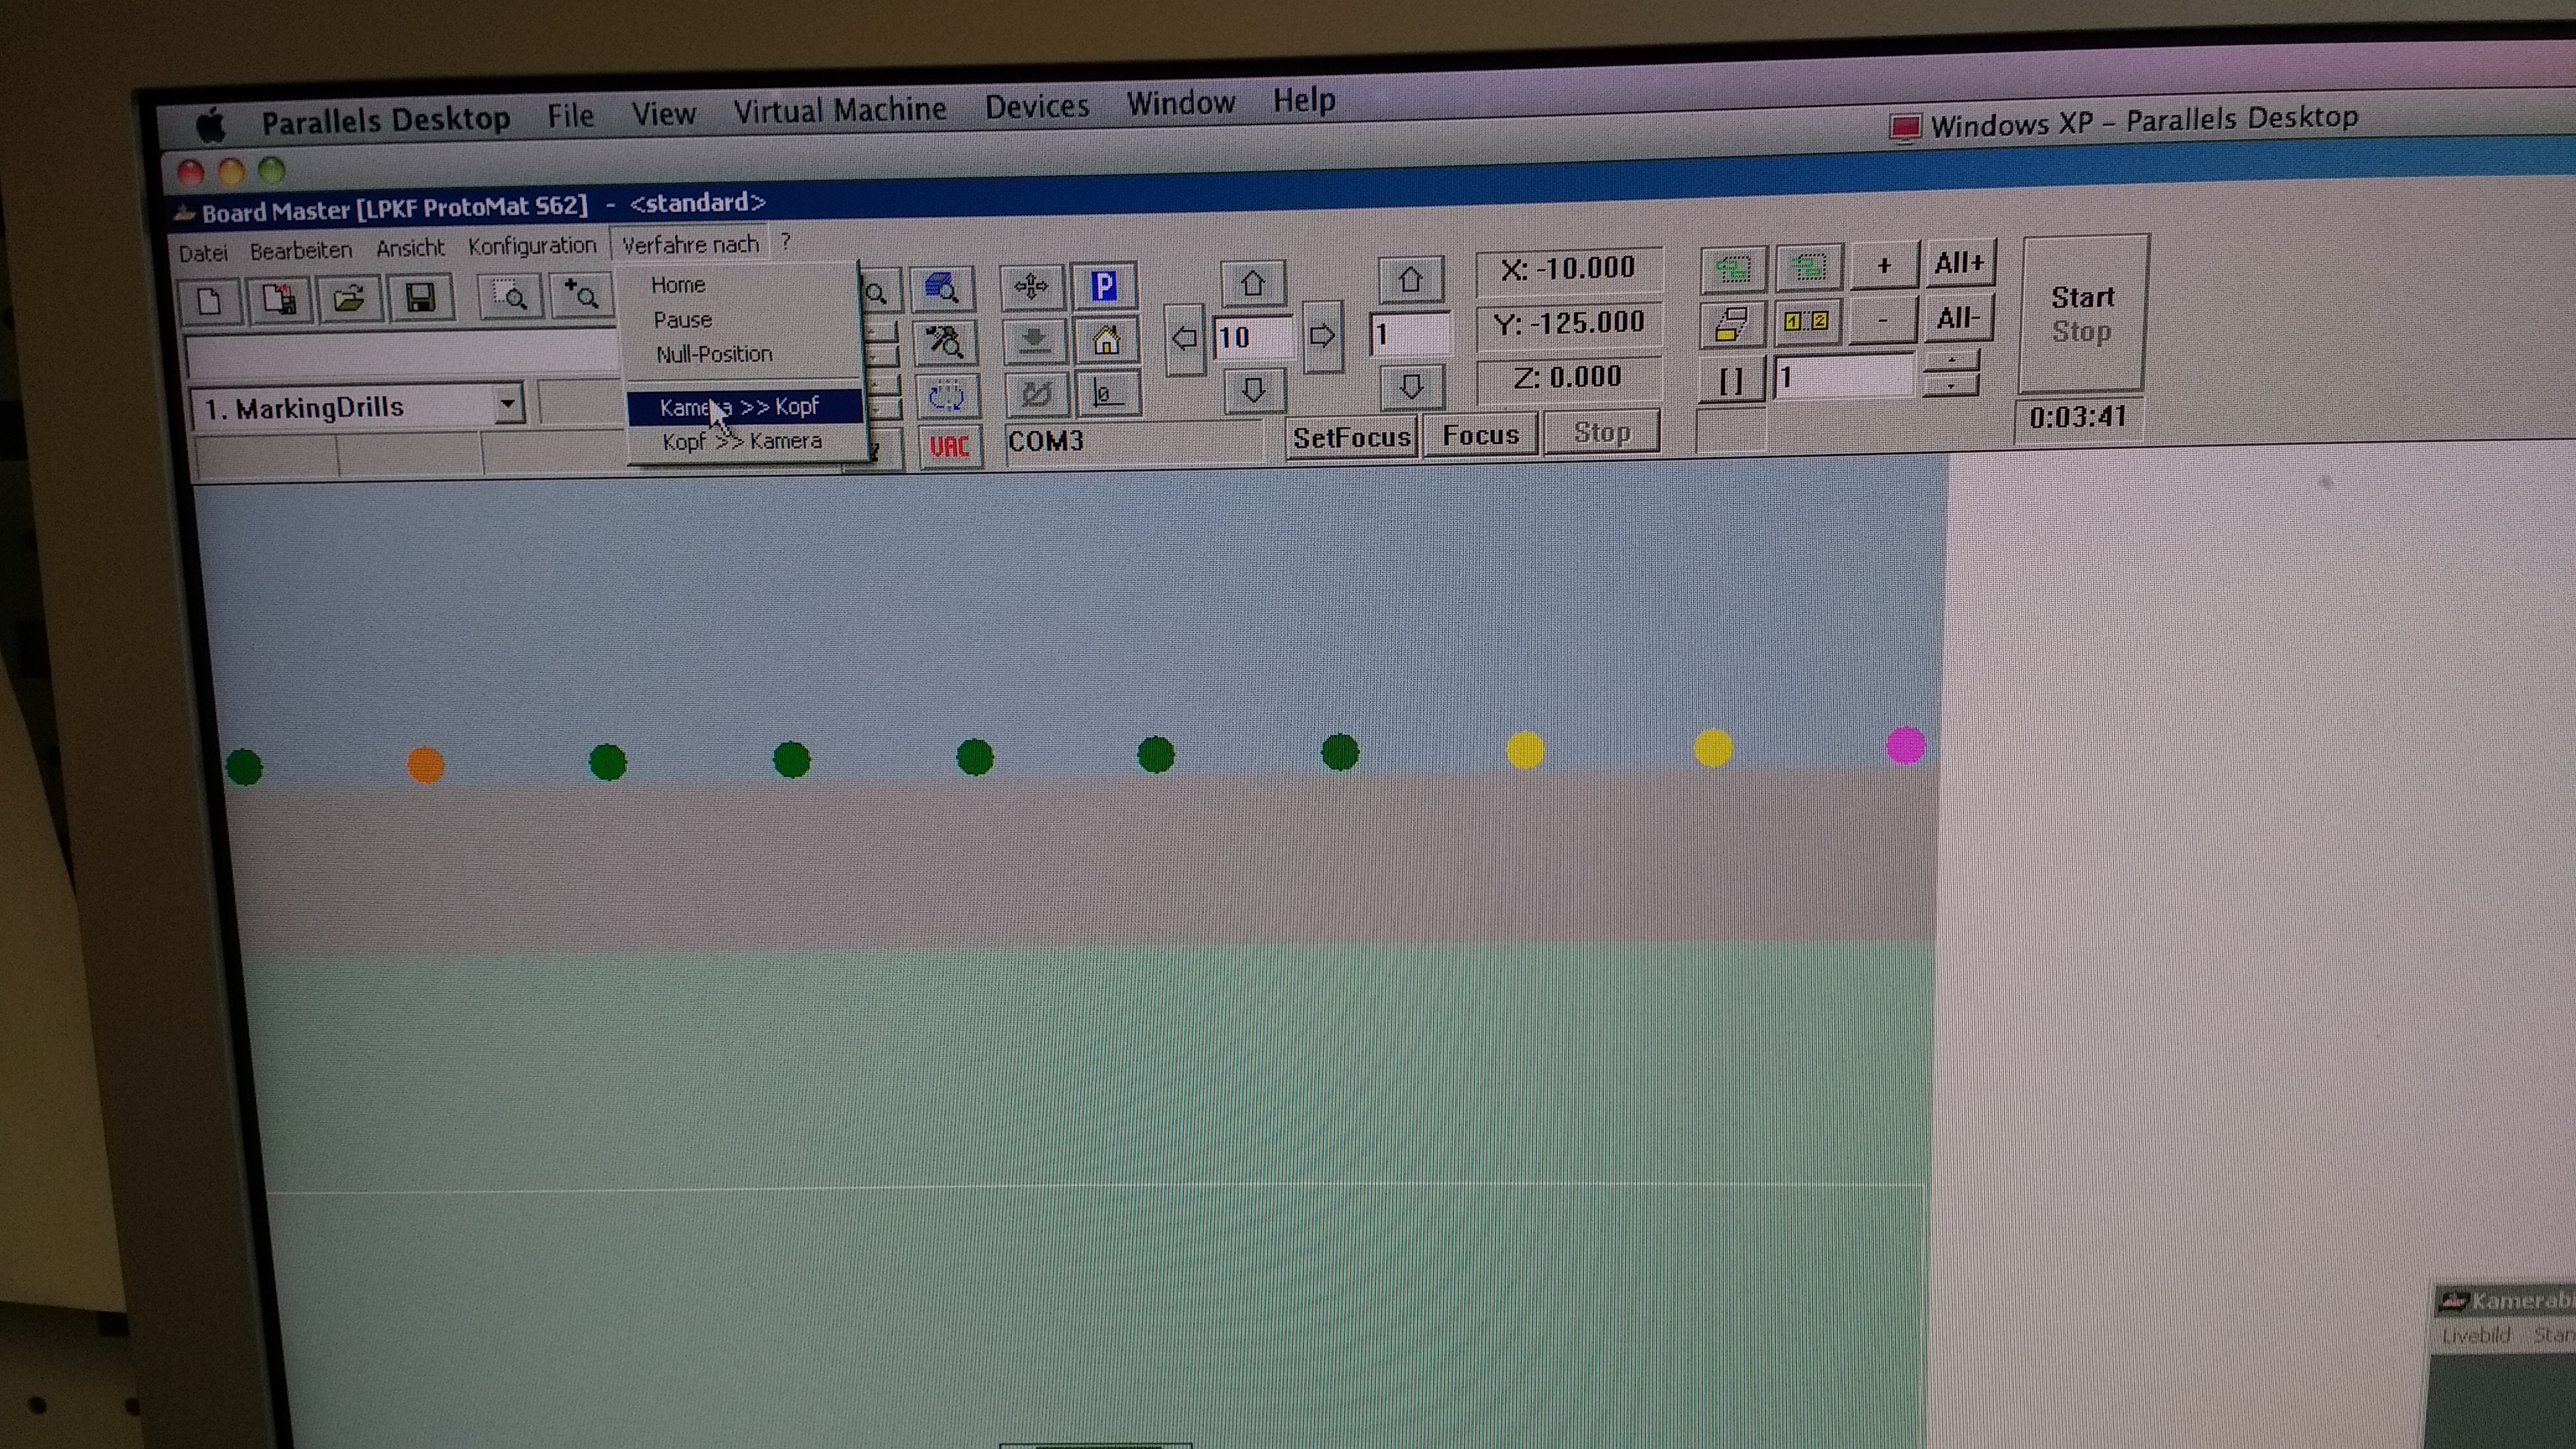The width and height of the screenshot is (2576, 1449).
Task: Select Kopf >> Kamera menu entry
Action: tap(743, 441)
